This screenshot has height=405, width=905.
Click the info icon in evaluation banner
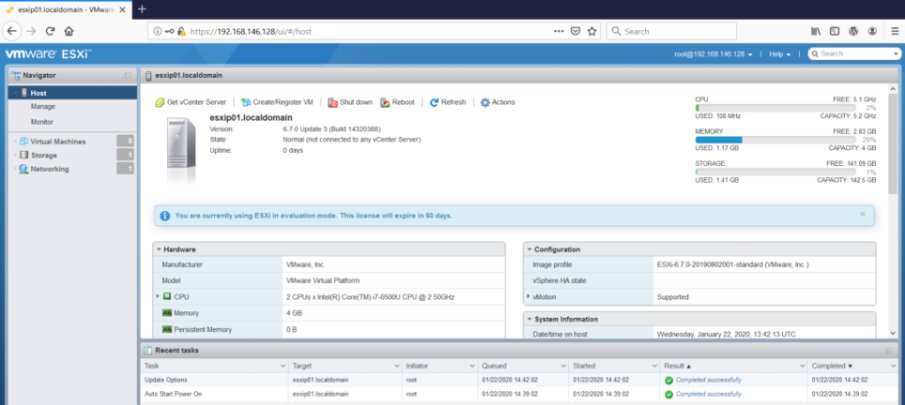pos(165,216)
